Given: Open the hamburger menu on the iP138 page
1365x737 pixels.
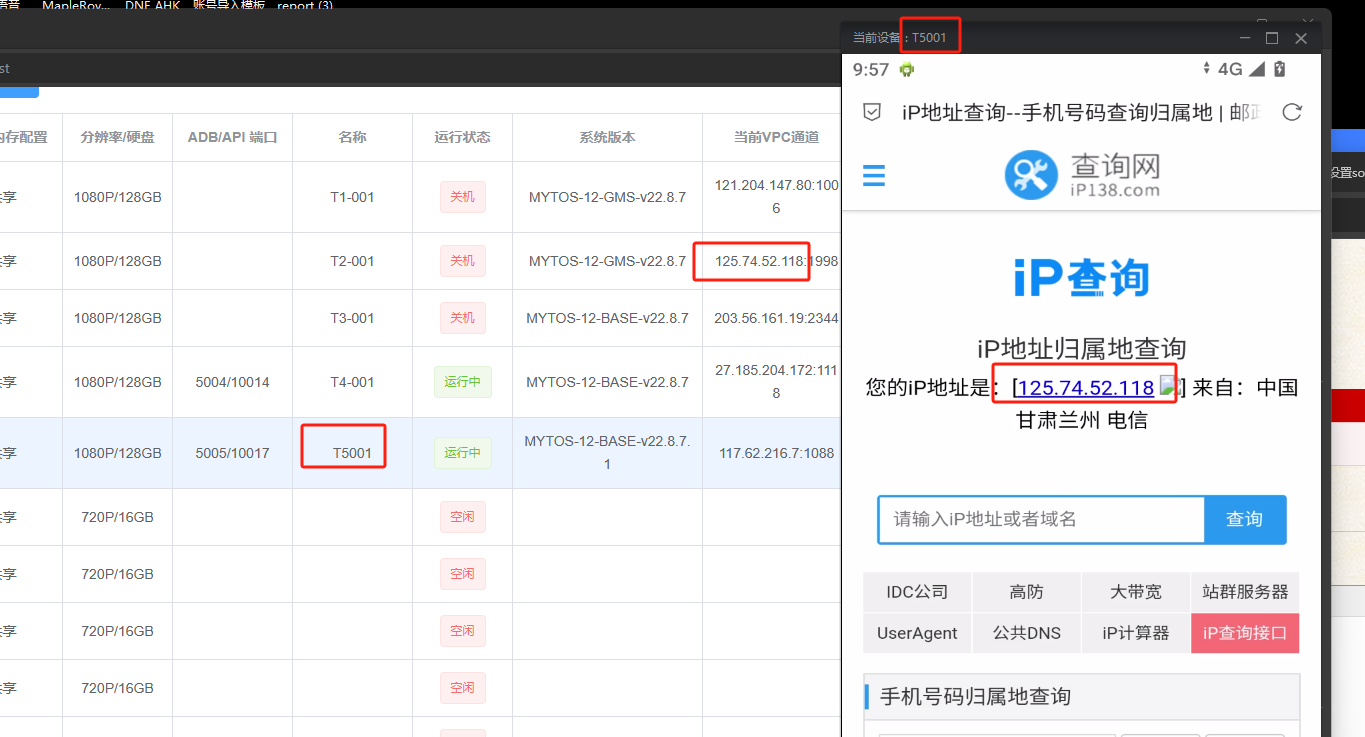Looking at the screenshot, I should (874, 176).
